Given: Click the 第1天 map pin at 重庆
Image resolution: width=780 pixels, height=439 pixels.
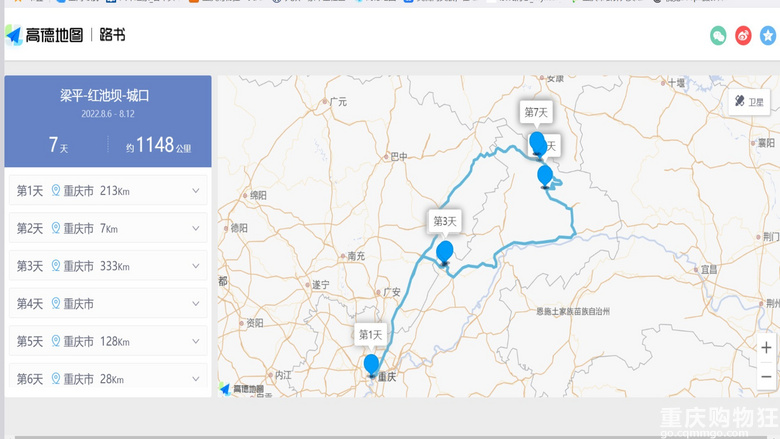Looking at the screenshot, I should (372, 365).
